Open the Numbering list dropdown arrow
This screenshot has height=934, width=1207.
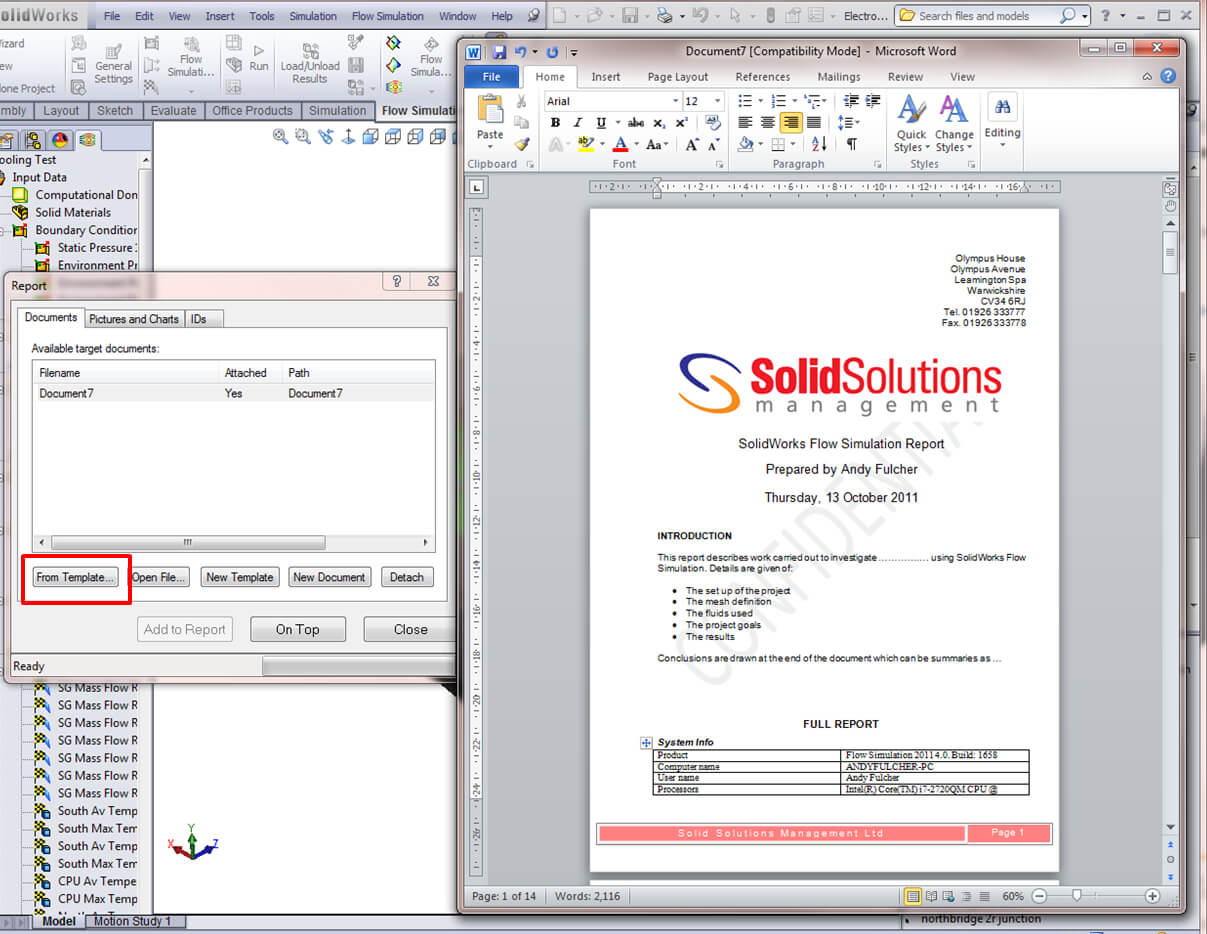(x=795, y=101)
